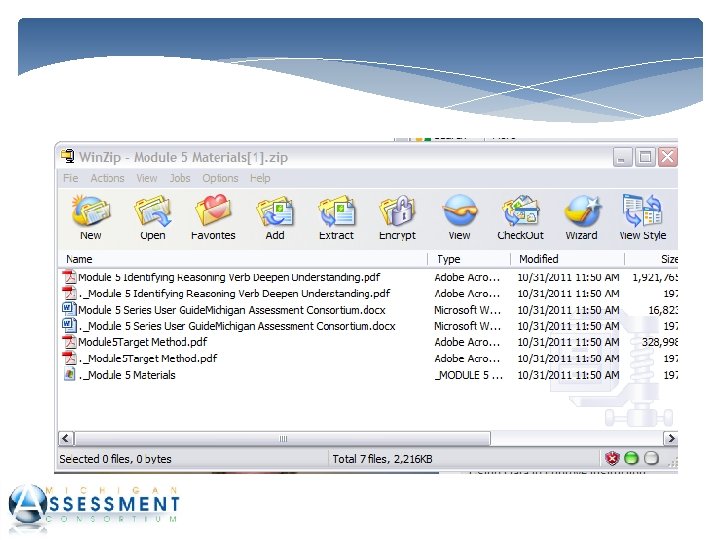720x540 pixels.
Task: Select ._Module5Target Method.pdf file name
Action: click(x=148, y=358)
